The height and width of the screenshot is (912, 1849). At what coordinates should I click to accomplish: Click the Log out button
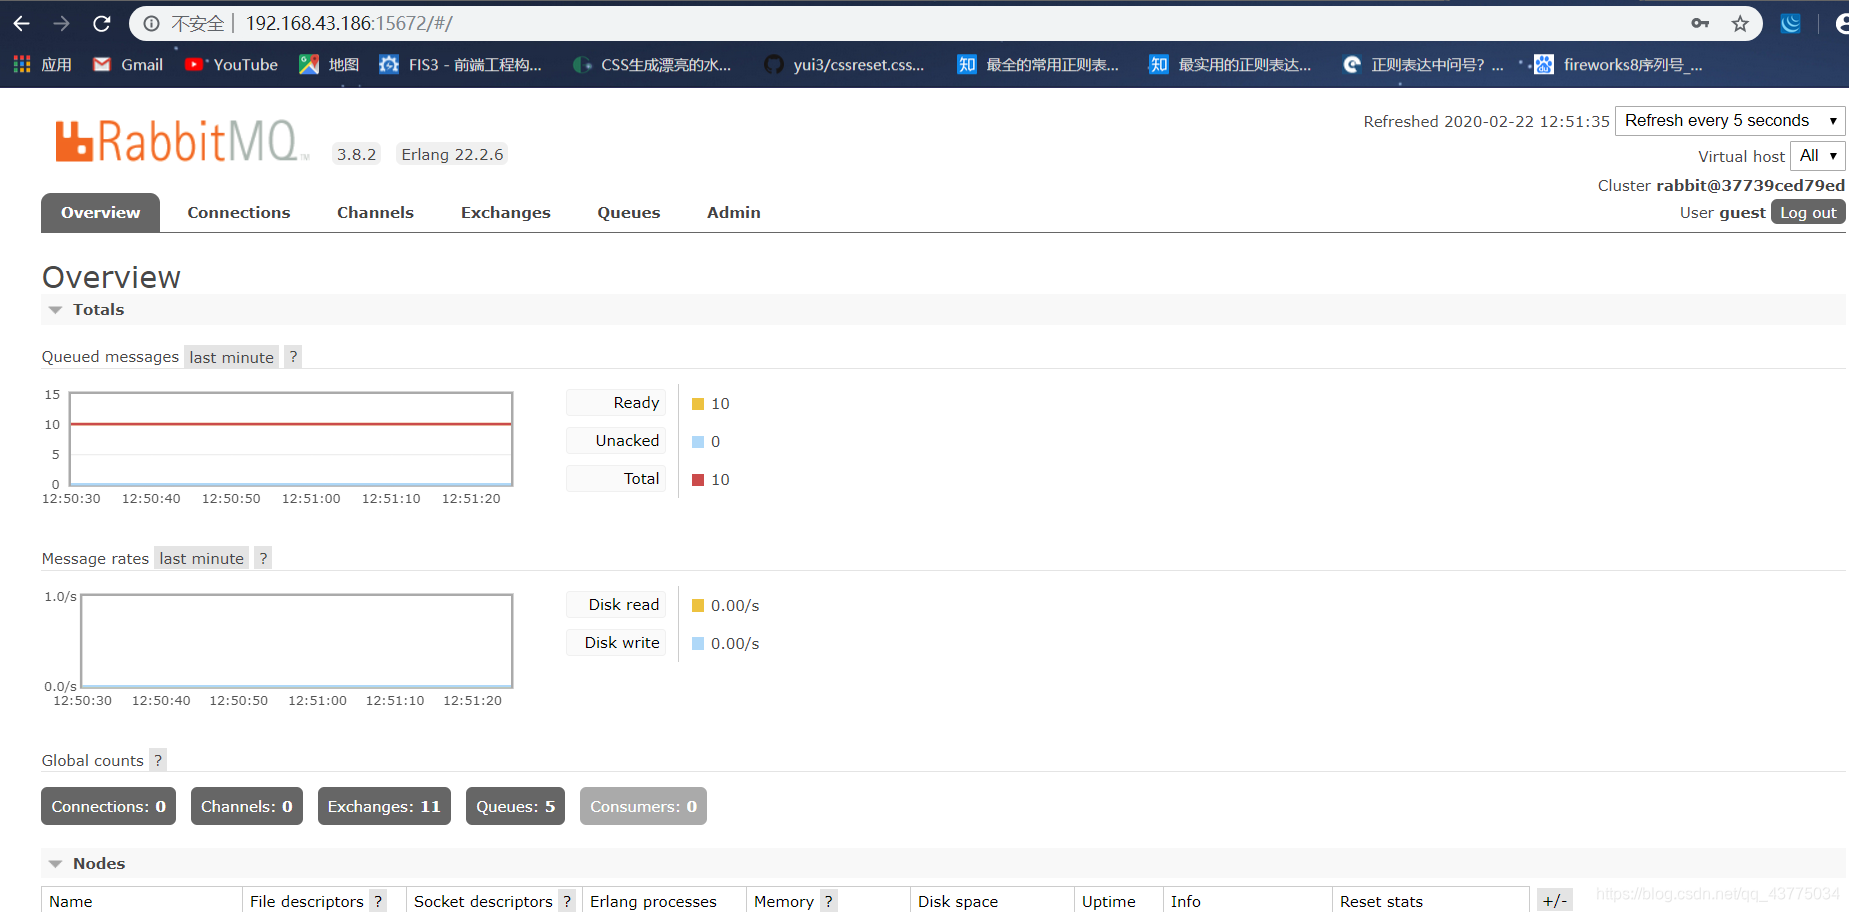(x=1808, y=212)
